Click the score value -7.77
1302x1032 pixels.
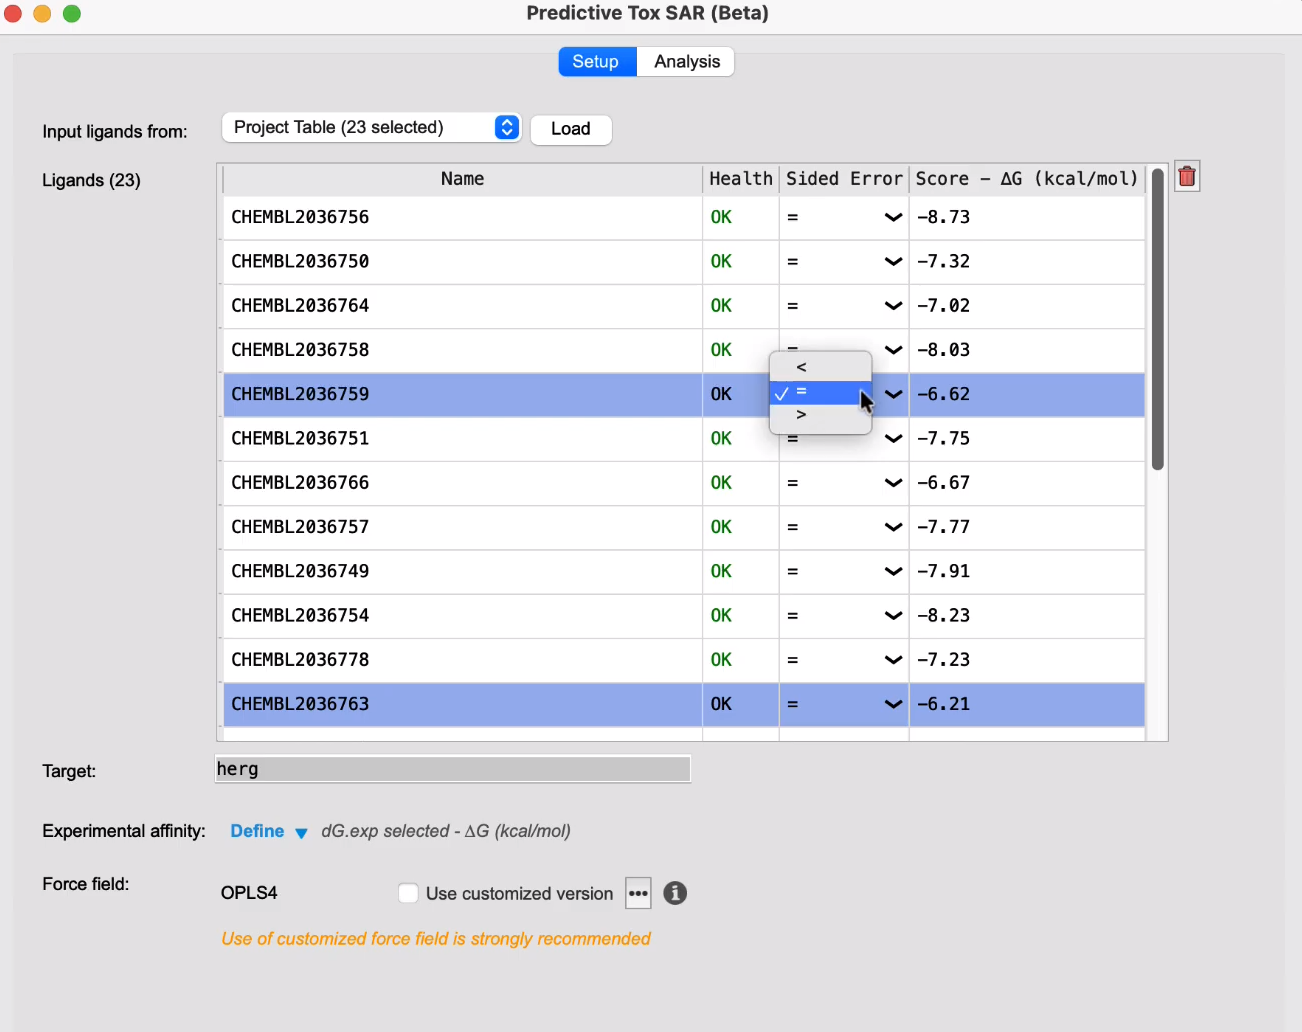(943, 527)
